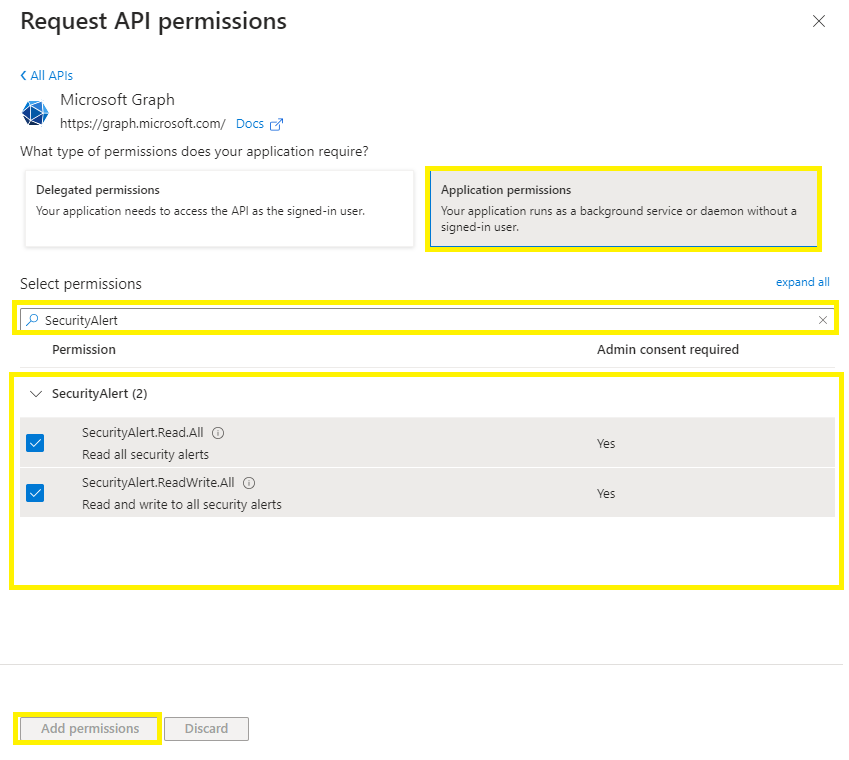849x760 pixels.
Task: Show info for SecurityAlert.Read.All
Action: click(218, 433)
